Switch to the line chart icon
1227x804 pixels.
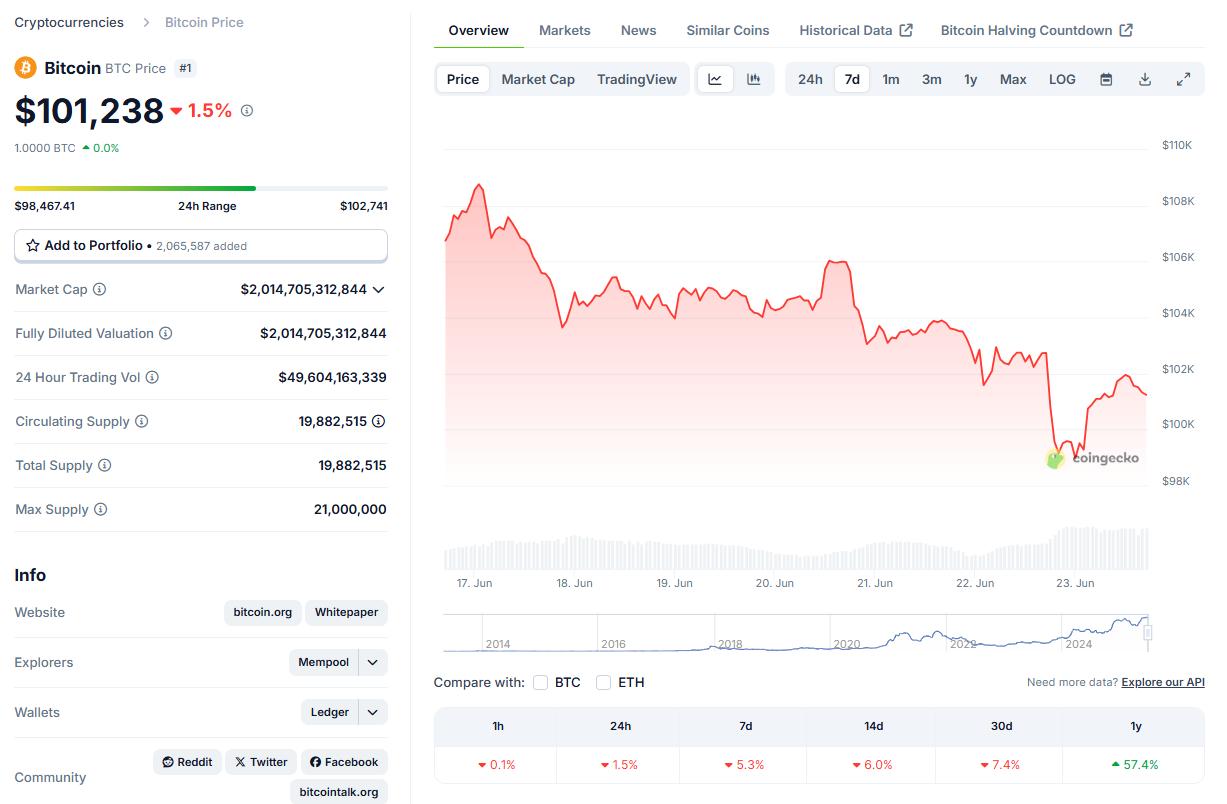(715, 79)
